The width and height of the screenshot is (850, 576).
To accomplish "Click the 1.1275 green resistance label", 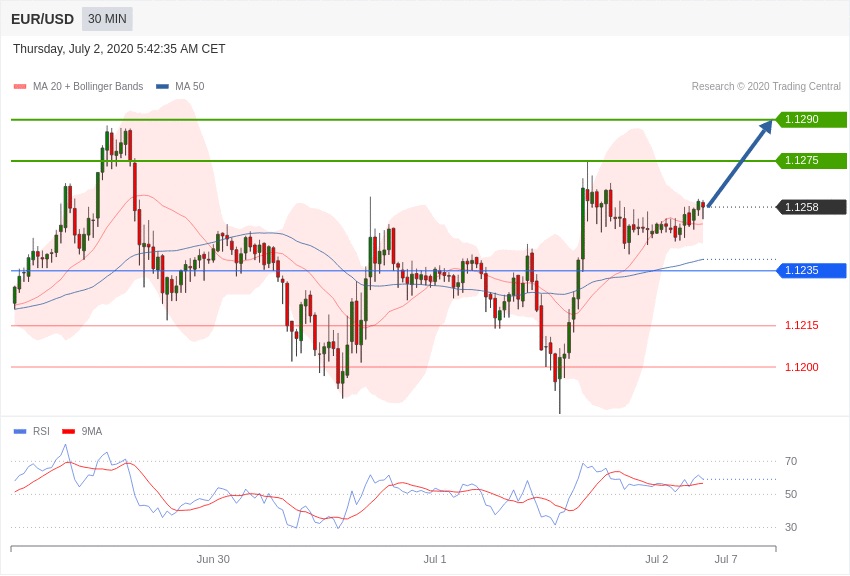I will point(811,160).
